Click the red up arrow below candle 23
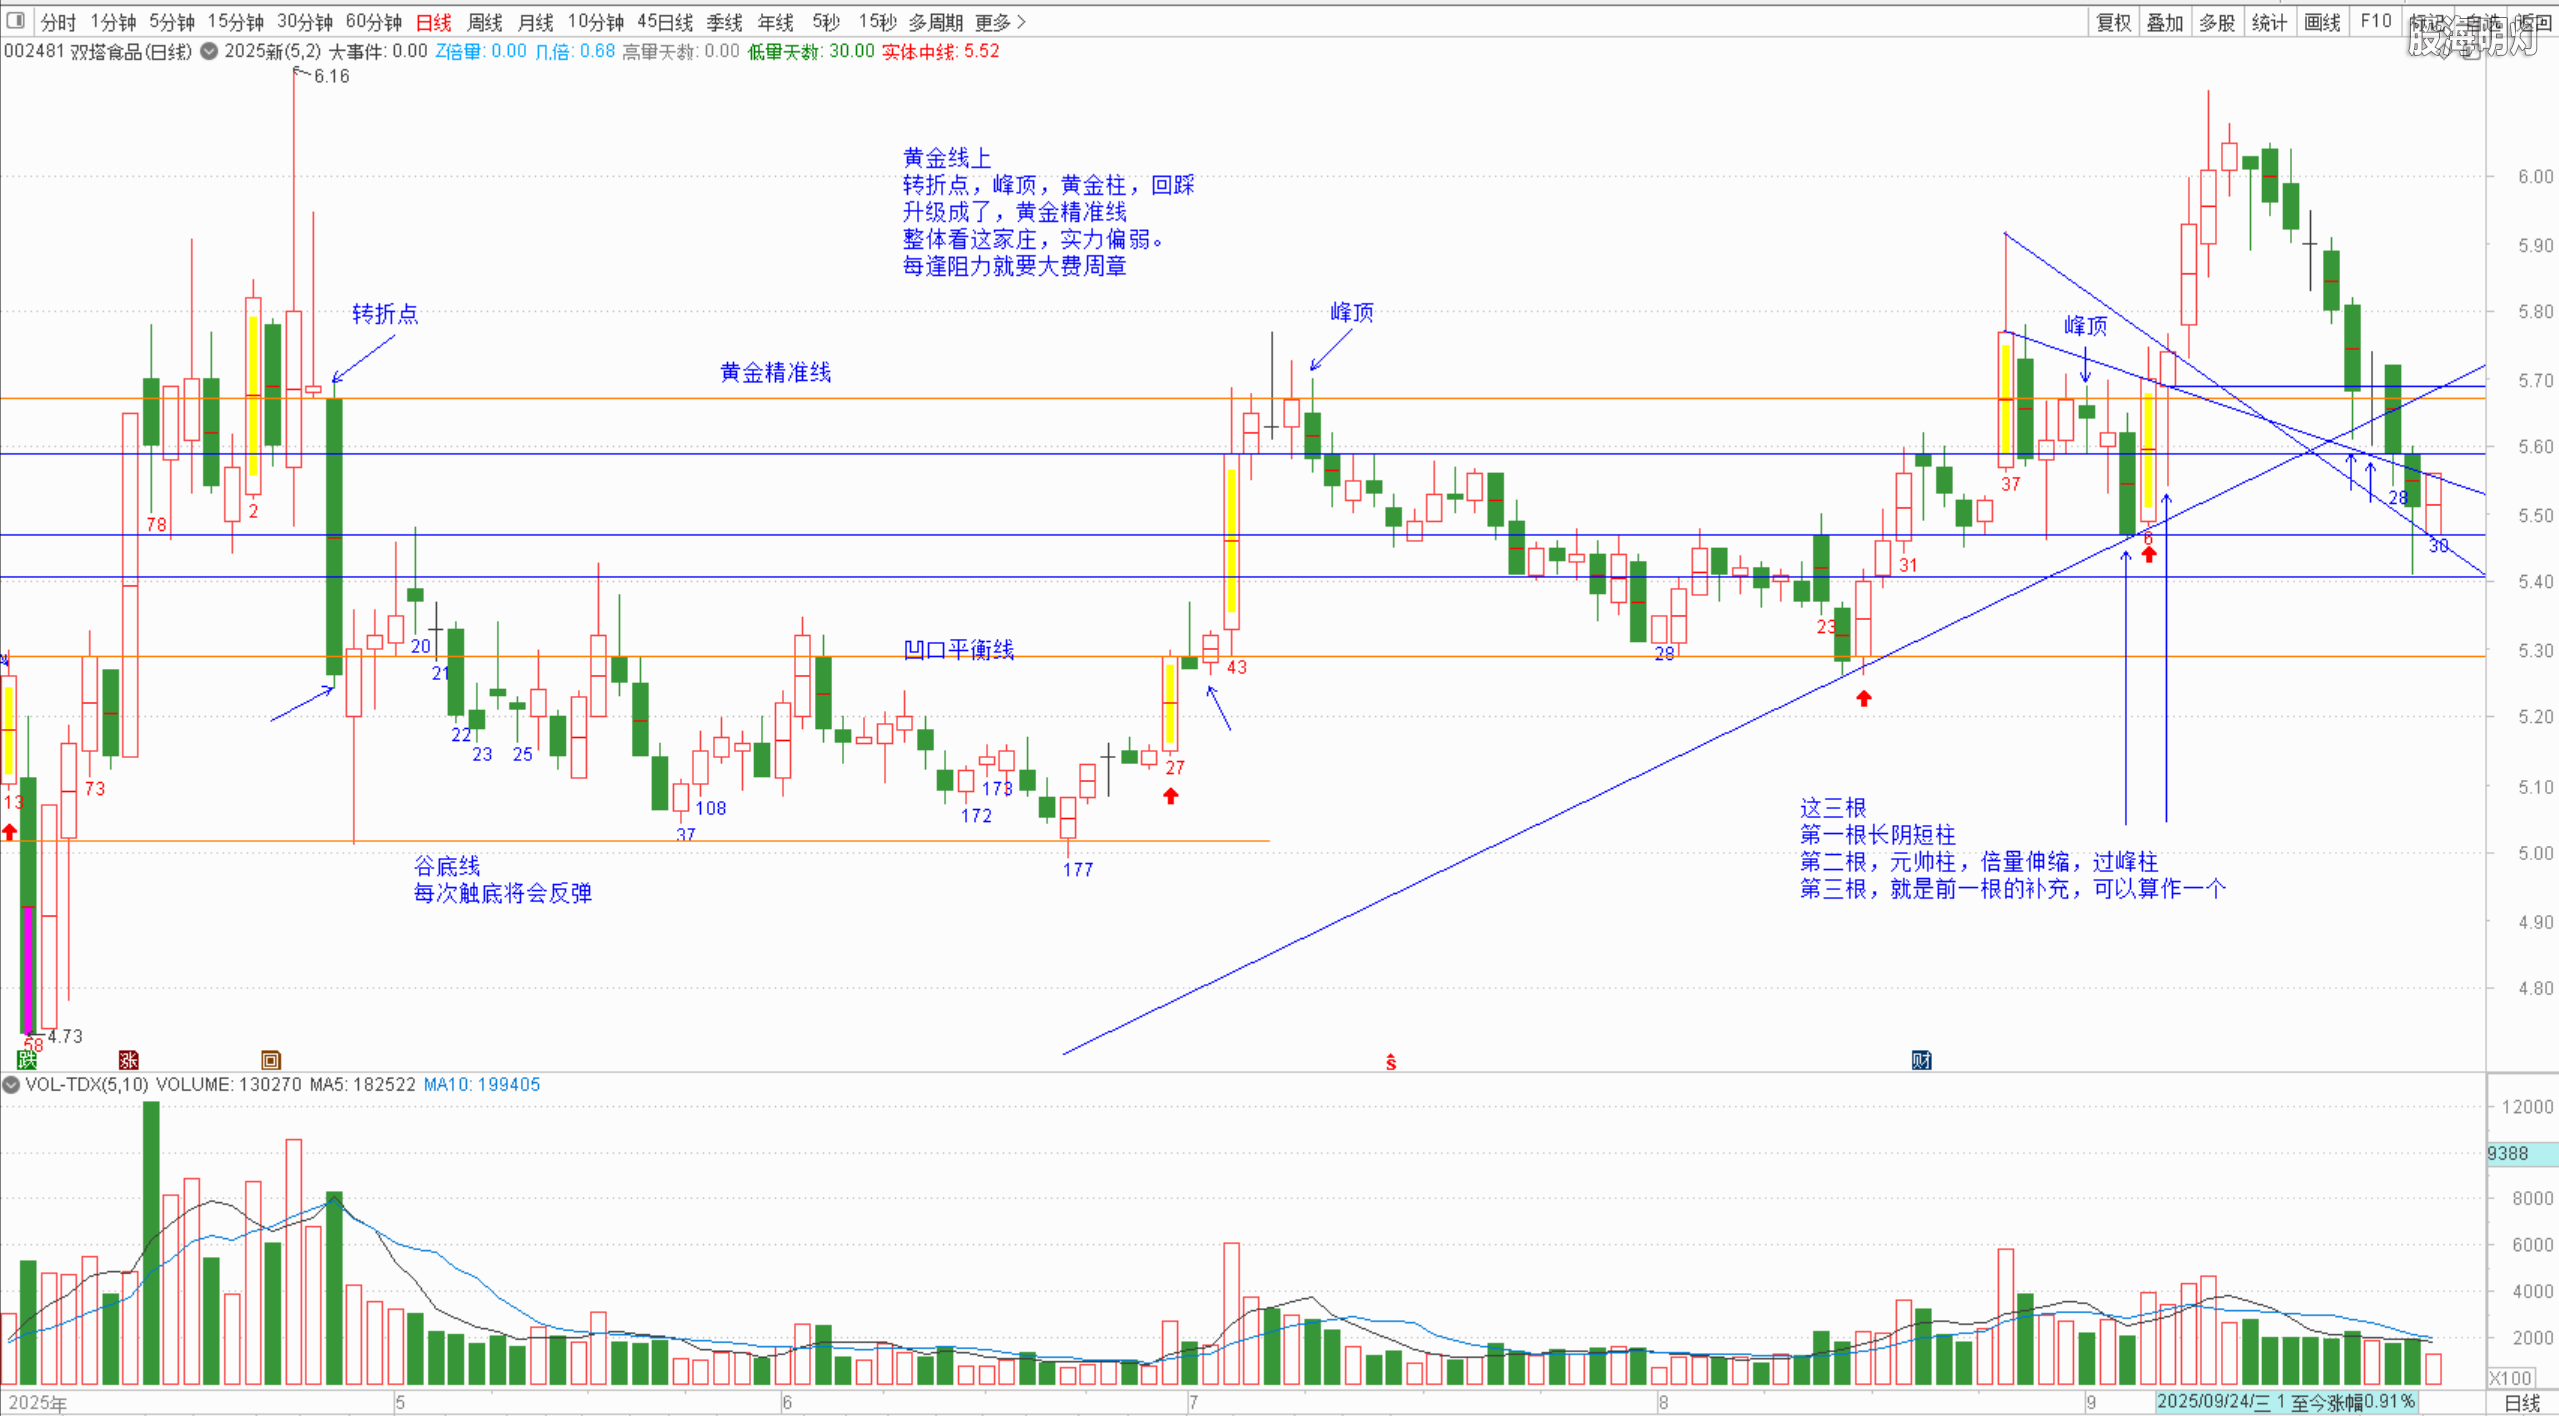The width and height of the screenshot is (2559, 1416). click(x=1863, y=699)
